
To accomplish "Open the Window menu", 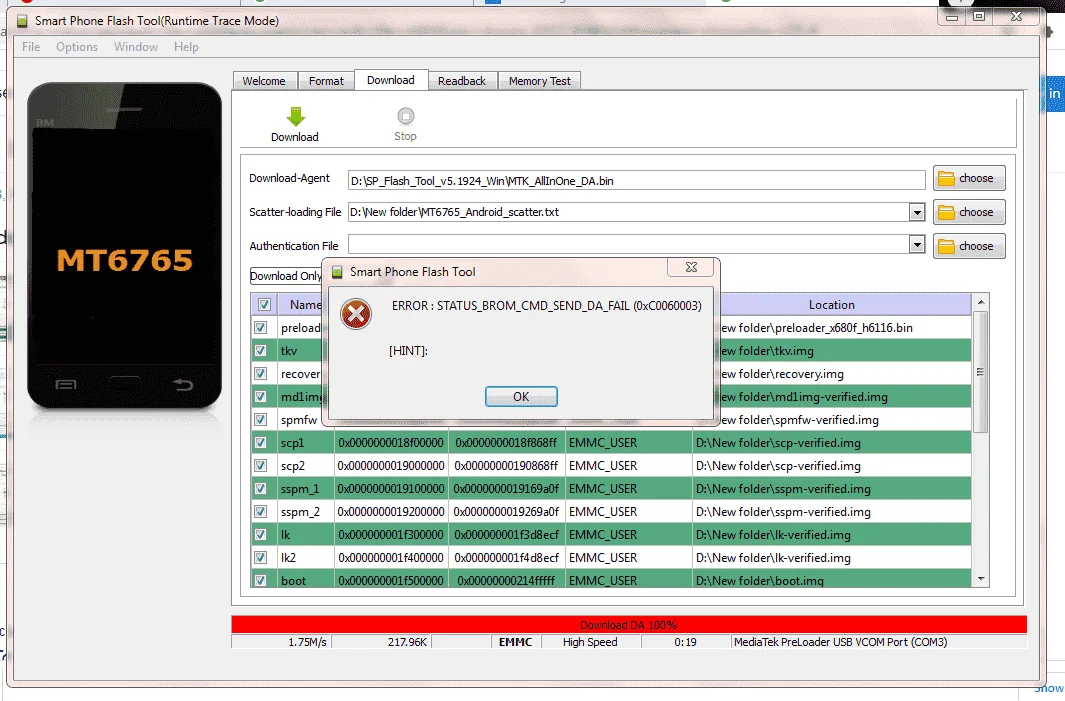I will point(136,47).
